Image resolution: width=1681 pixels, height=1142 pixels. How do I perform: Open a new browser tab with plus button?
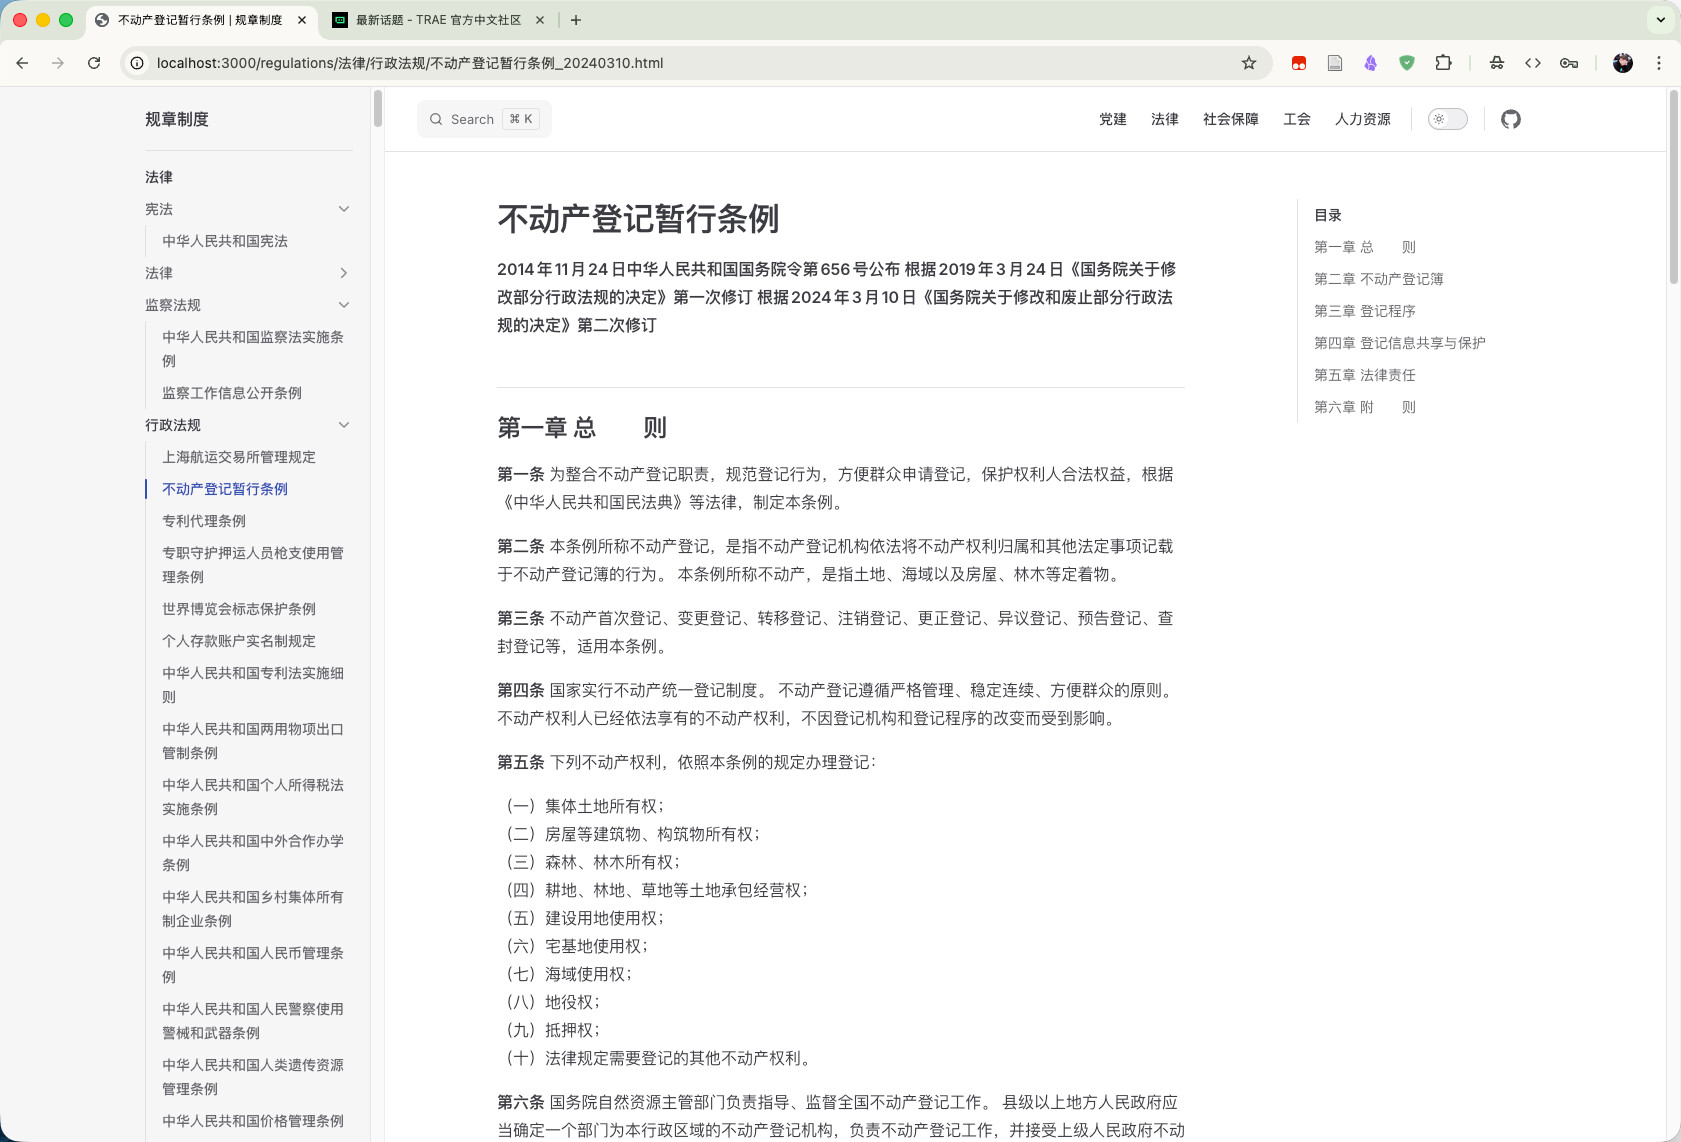tap(576, 20)
